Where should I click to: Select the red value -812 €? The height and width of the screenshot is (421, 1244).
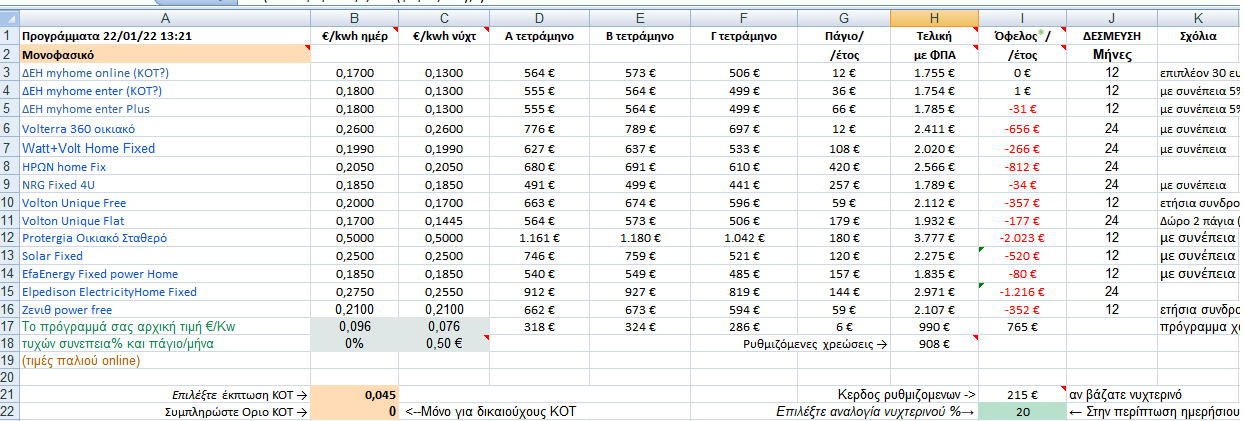point(1021,167)
